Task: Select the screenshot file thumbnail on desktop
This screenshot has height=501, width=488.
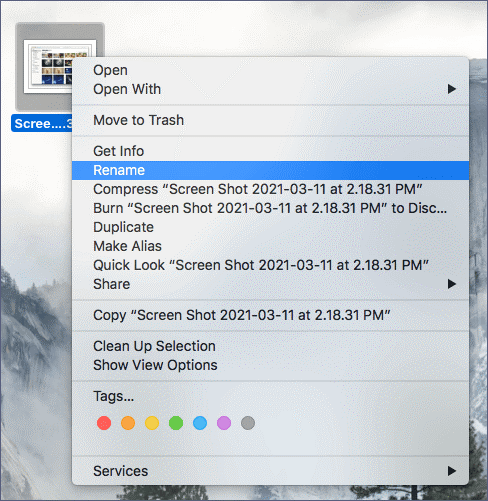Action: 47,67
